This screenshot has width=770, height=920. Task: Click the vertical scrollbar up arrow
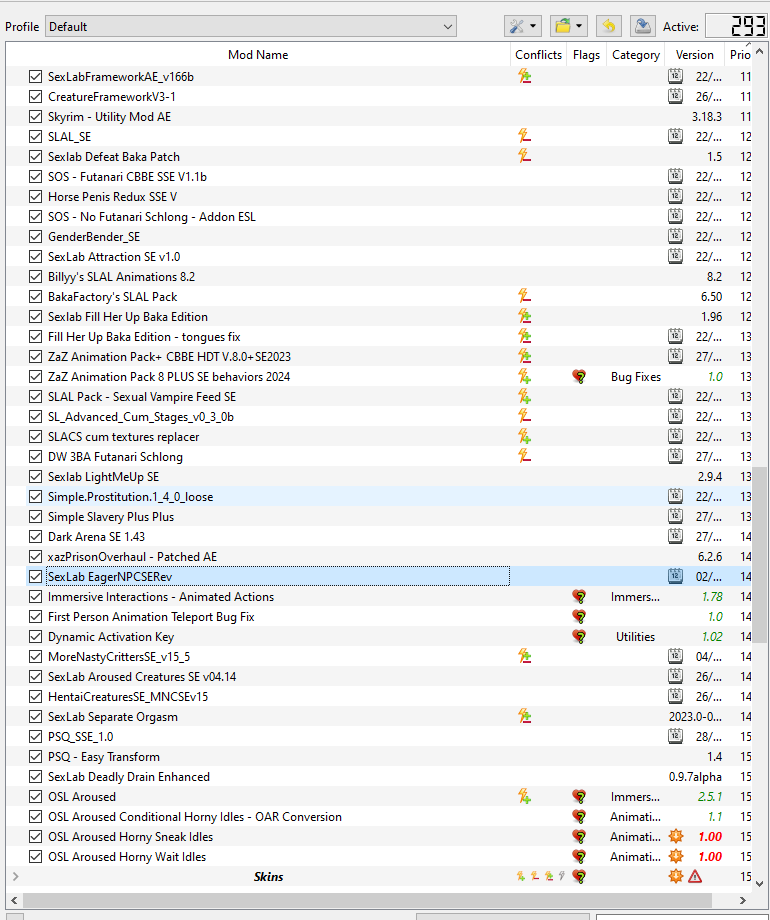759,52
